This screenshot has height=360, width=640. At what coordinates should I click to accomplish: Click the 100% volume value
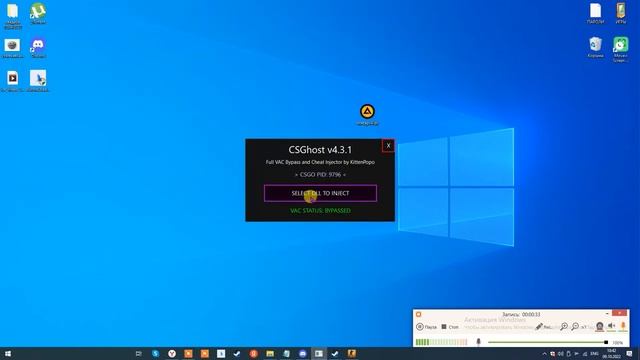(x=618, y=343)
